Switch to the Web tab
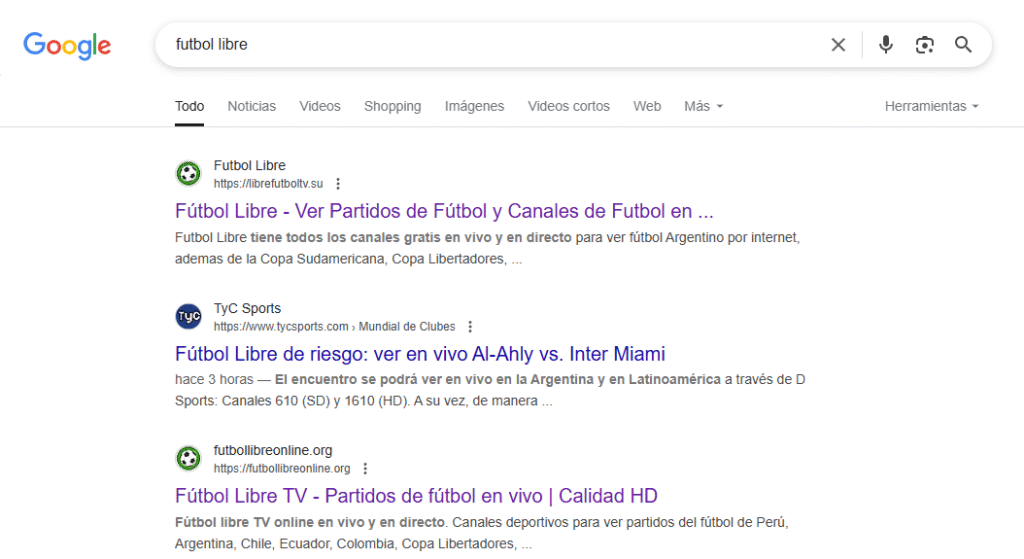The image size is (1024, 559). tap(647, 106)
